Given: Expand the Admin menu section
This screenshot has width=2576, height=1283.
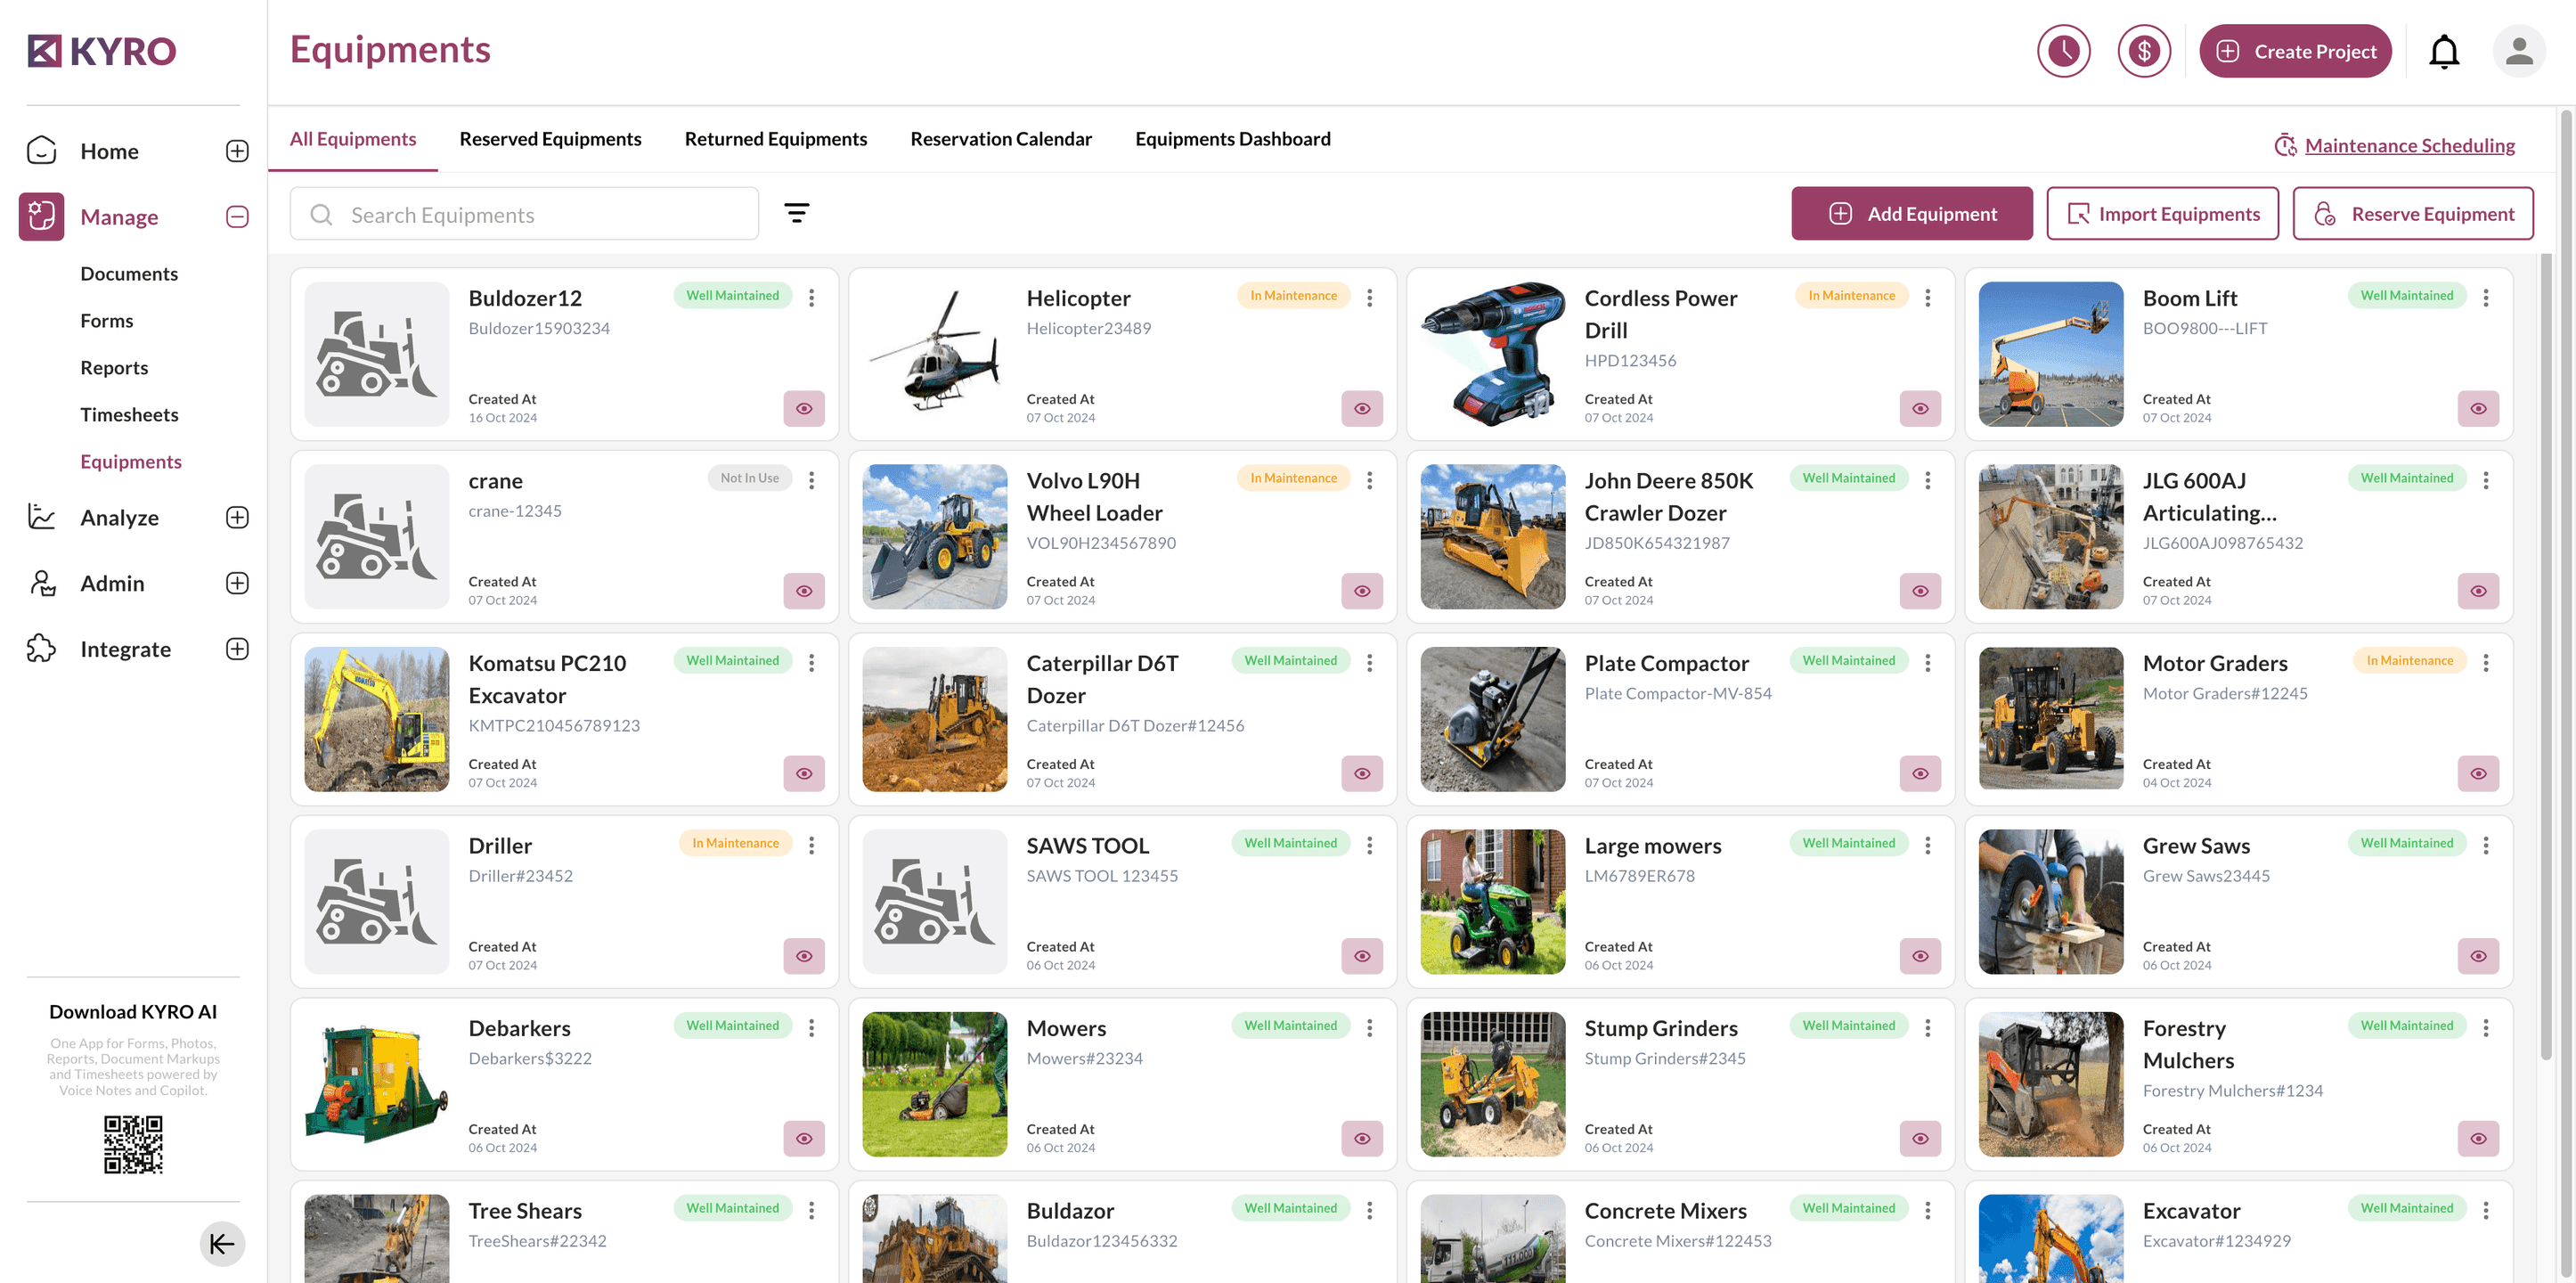Looking at the screenshot, I should (237, 583).
